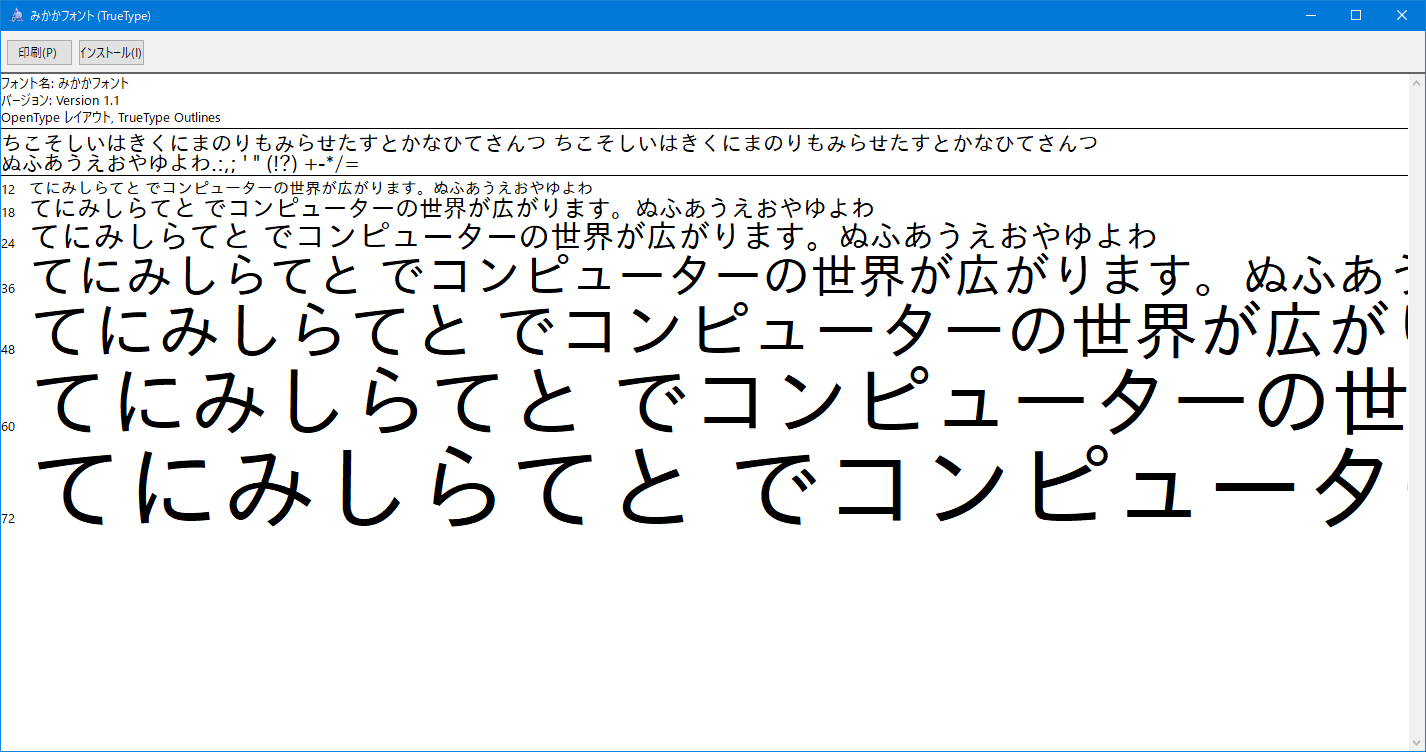
Task: Click the フォント名 font name line
Action: pos(65,84)
